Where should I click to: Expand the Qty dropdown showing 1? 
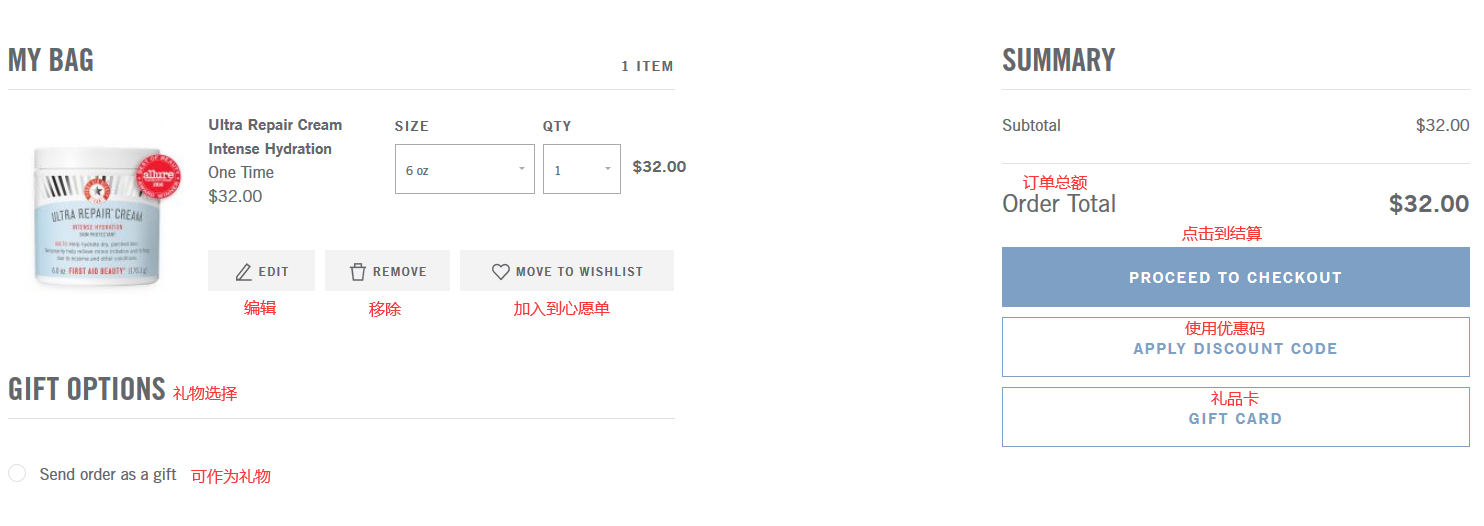pos(581,170)
